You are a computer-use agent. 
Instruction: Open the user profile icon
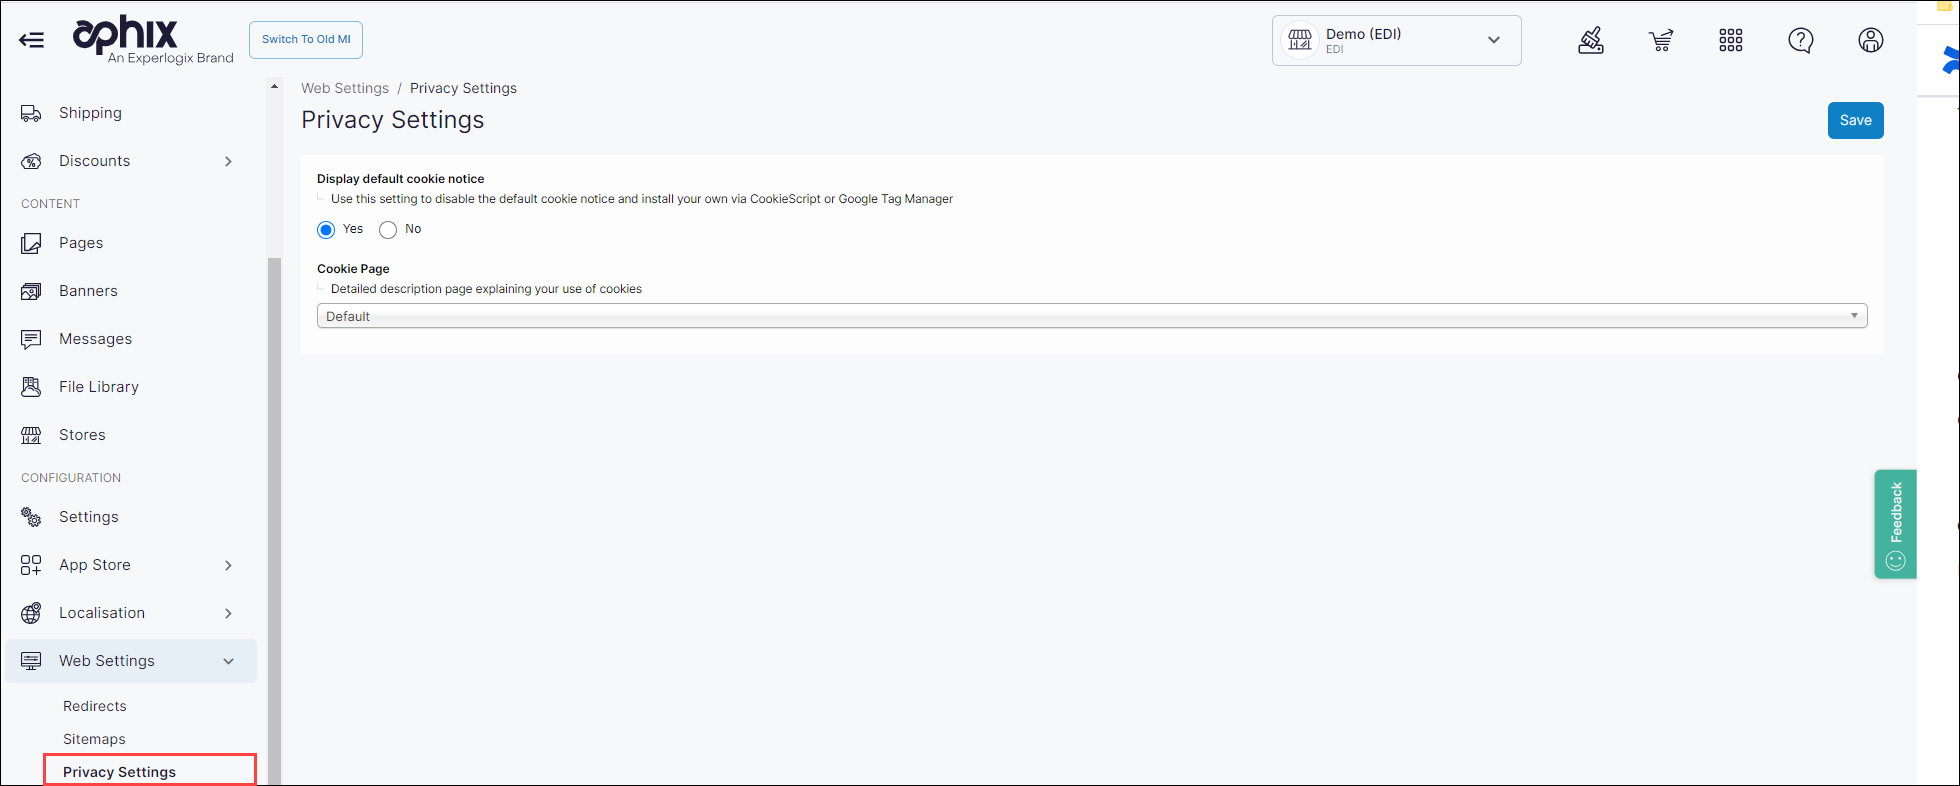(x=1871, y=40)
